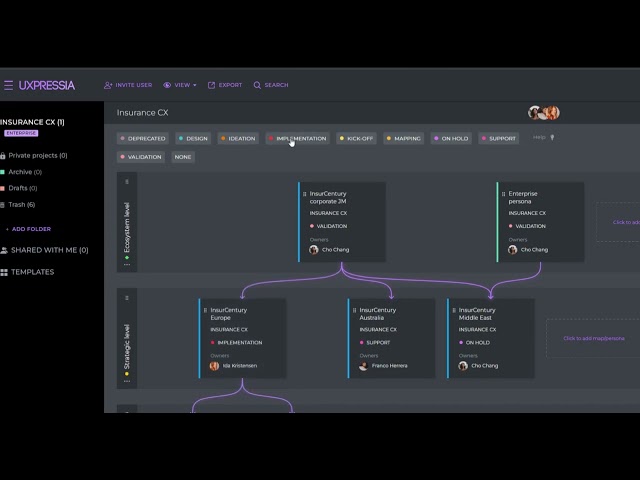Viewport: 640px width, 480px height.
Task: Select the None status filter
Action: 183,157
